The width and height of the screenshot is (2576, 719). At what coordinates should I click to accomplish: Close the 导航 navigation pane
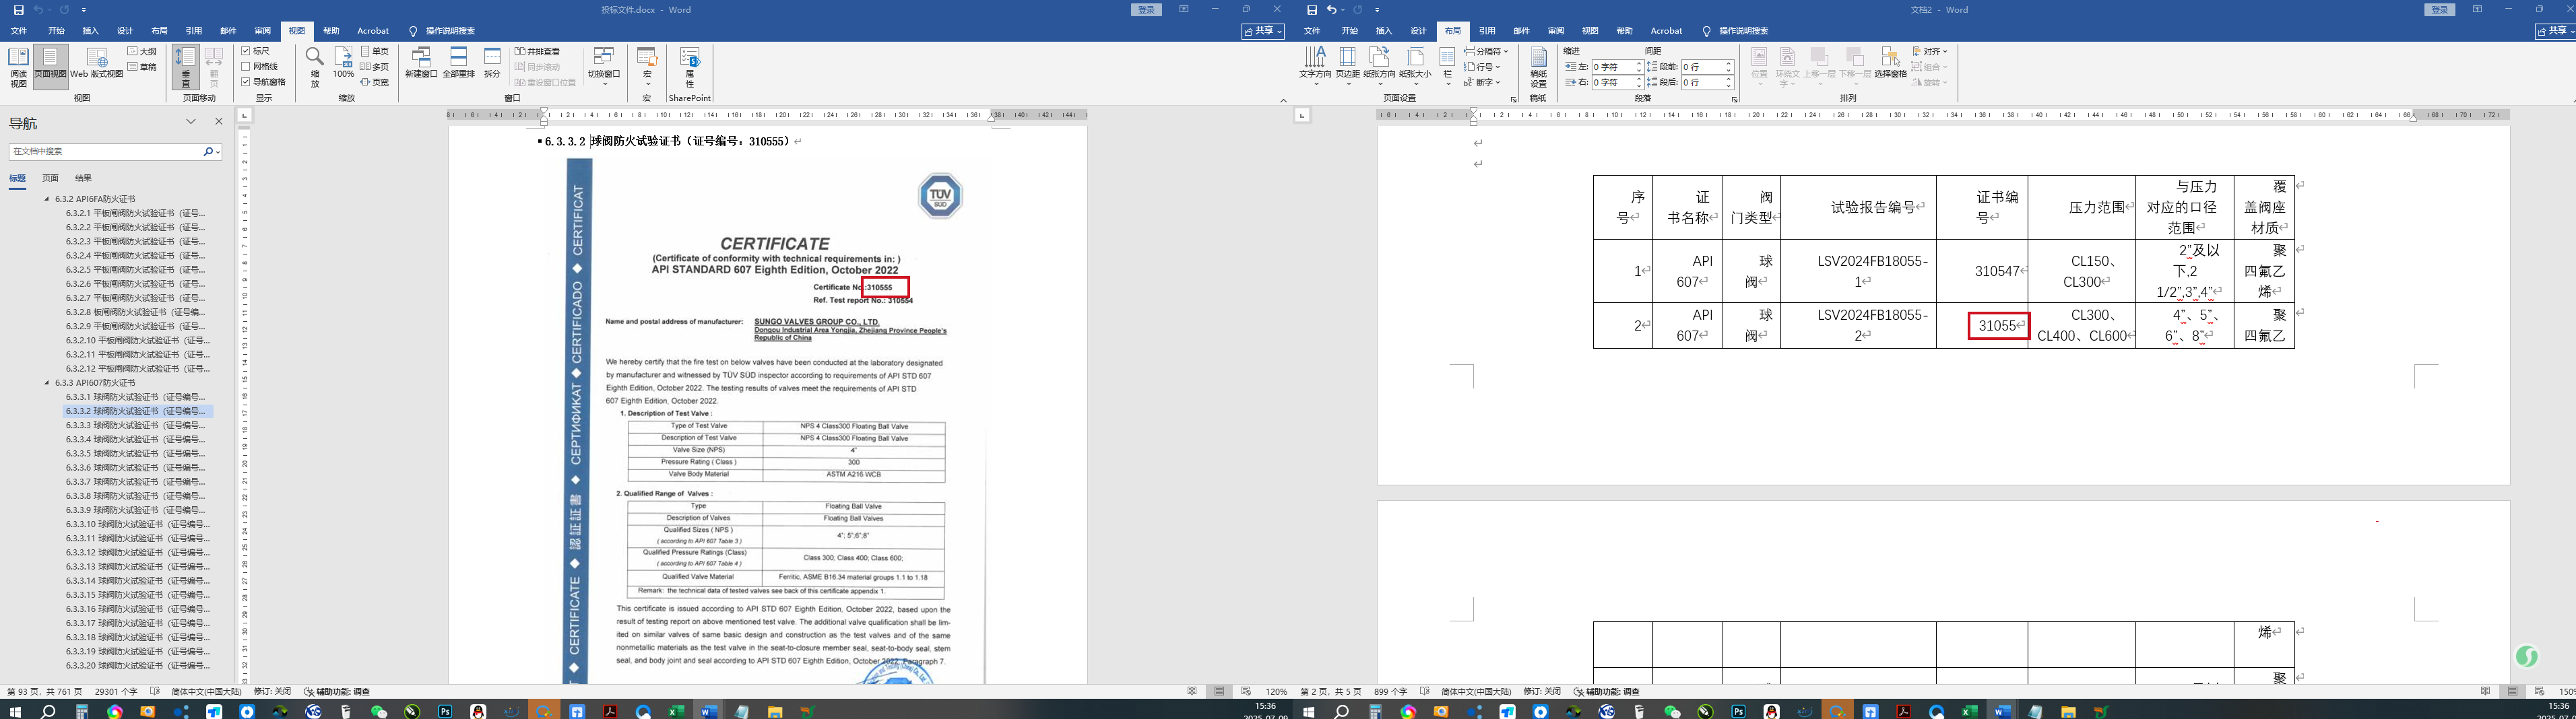tap(219, 122)
